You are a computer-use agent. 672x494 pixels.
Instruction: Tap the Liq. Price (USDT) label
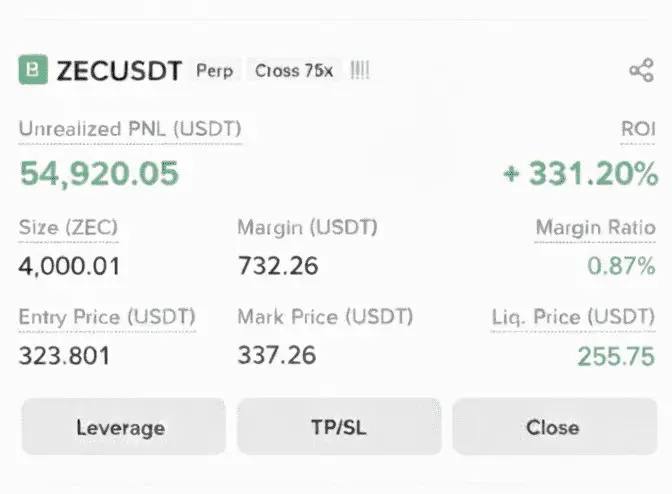coord(574,317)
